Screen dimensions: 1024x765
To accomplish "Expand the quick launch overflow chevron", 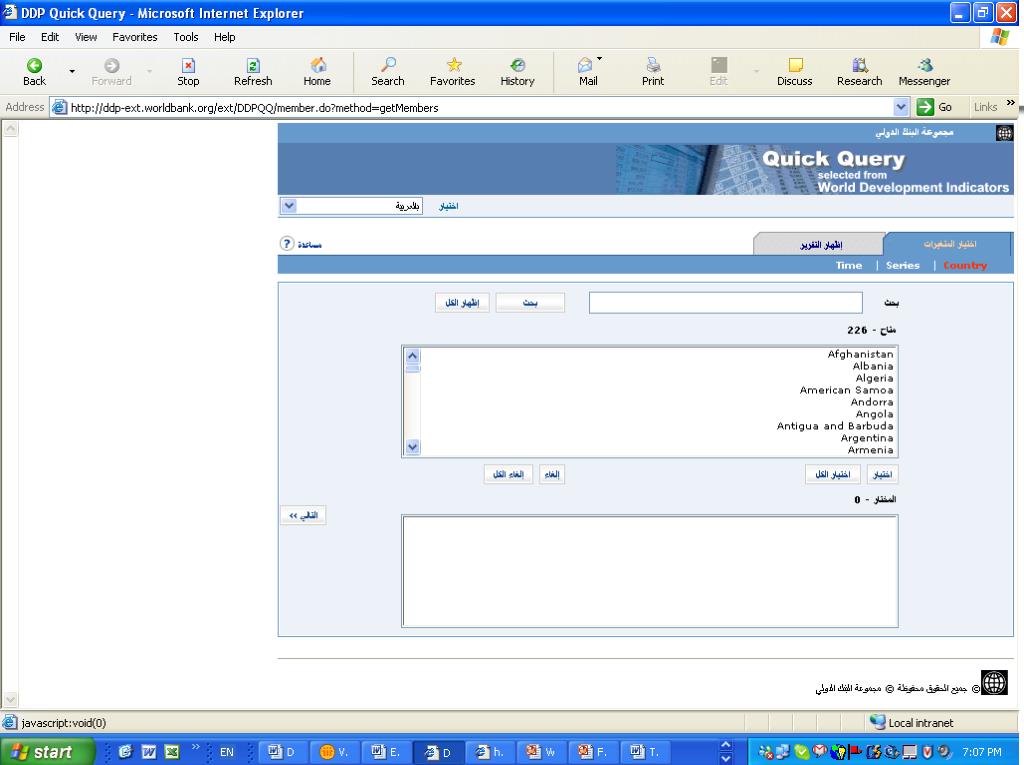I will 195,747.
